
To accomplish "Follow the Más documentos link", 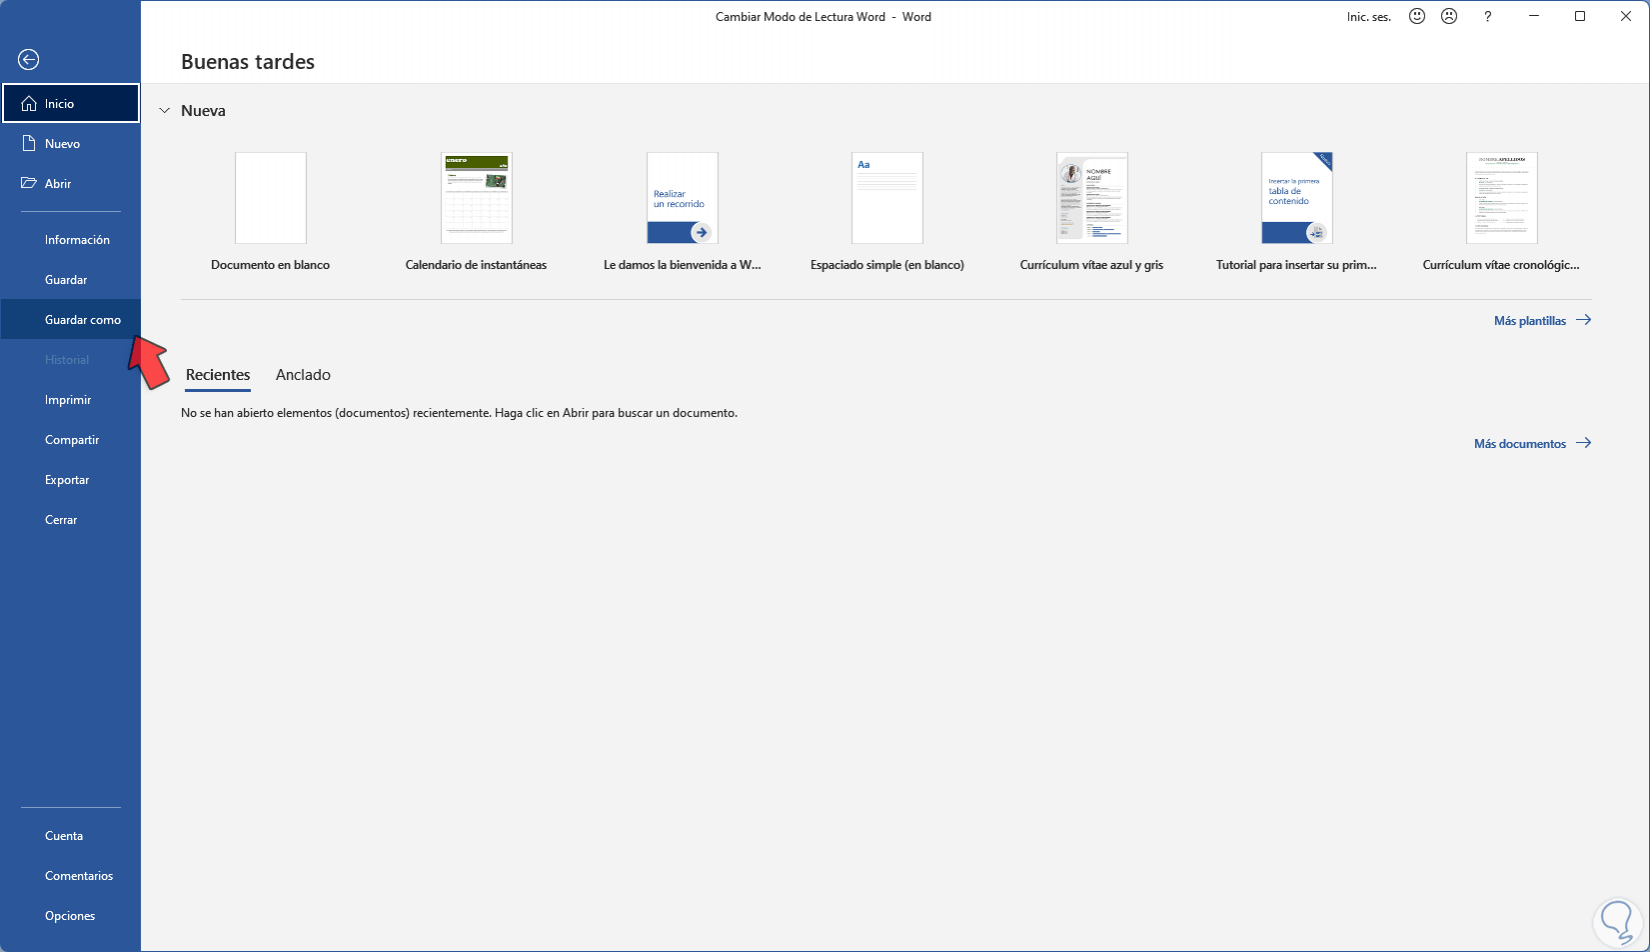I will pos(1532,444).
